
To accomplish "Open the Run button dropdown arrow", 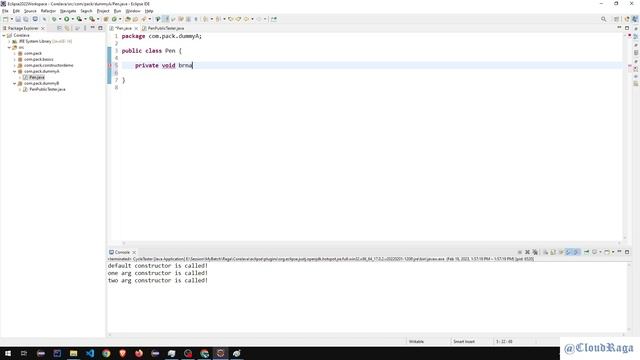I will point(73,19).
